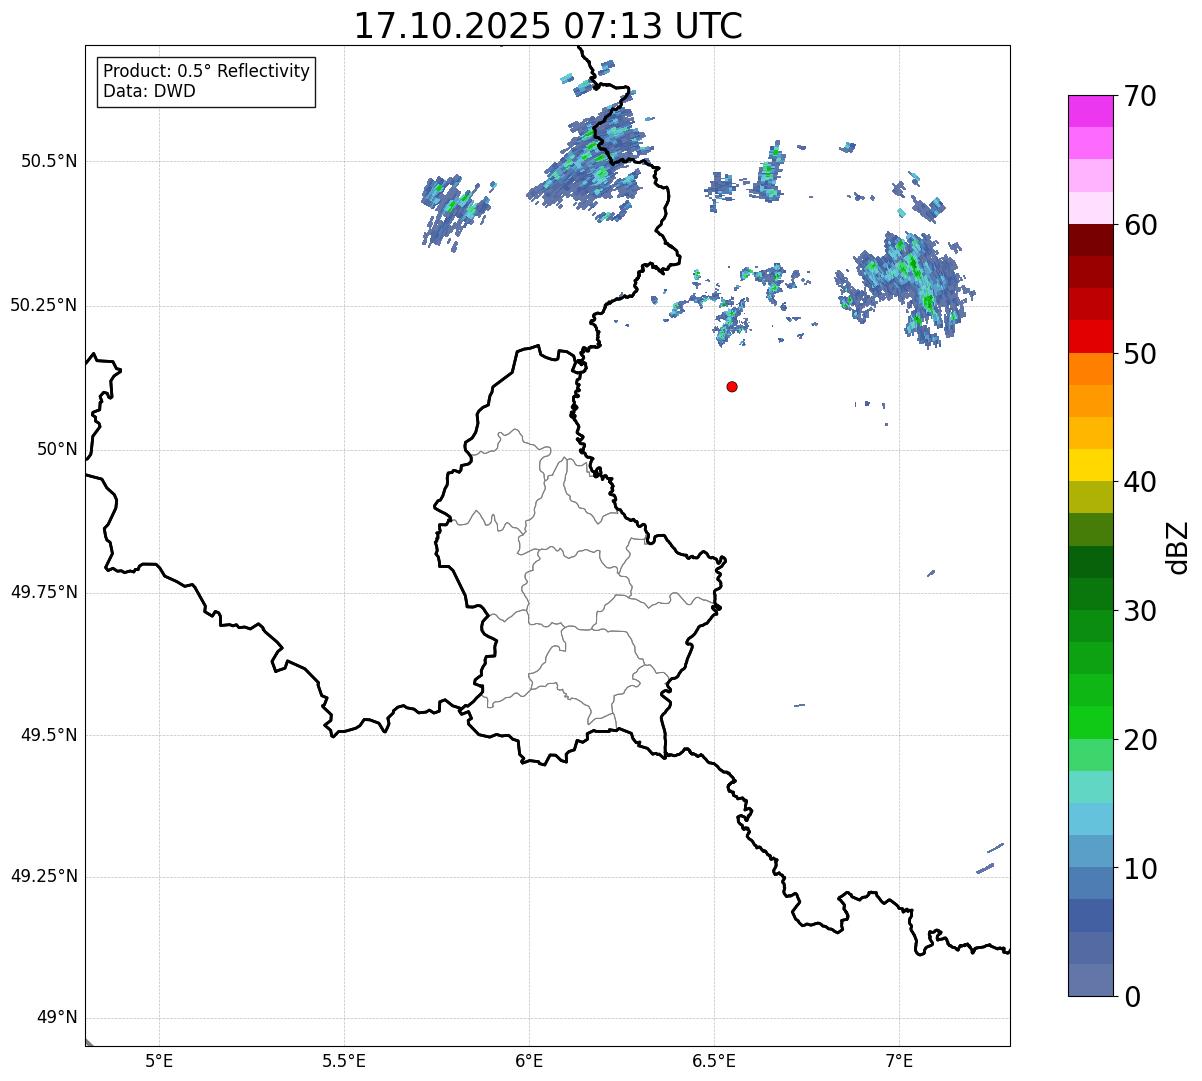Click the 7°E longitude label
This screenshot has width=1202, height=1081.
[x=899, y=1061]
